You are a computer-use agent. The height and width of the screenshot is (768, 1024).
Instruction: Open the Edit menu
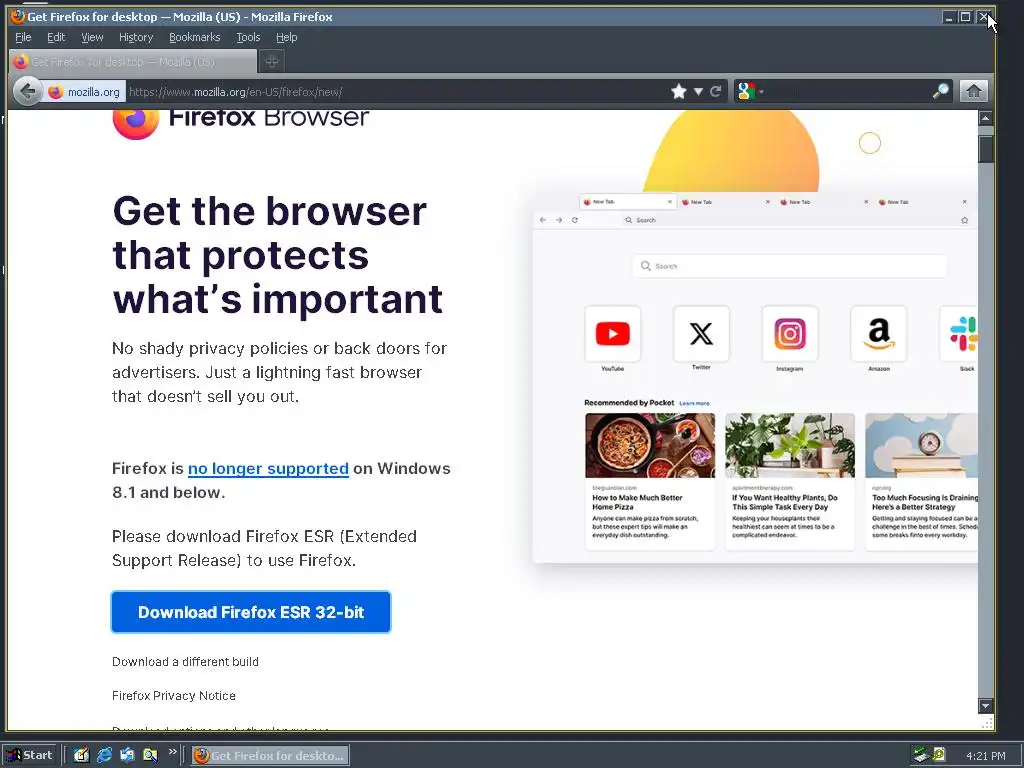pos(56,37)
